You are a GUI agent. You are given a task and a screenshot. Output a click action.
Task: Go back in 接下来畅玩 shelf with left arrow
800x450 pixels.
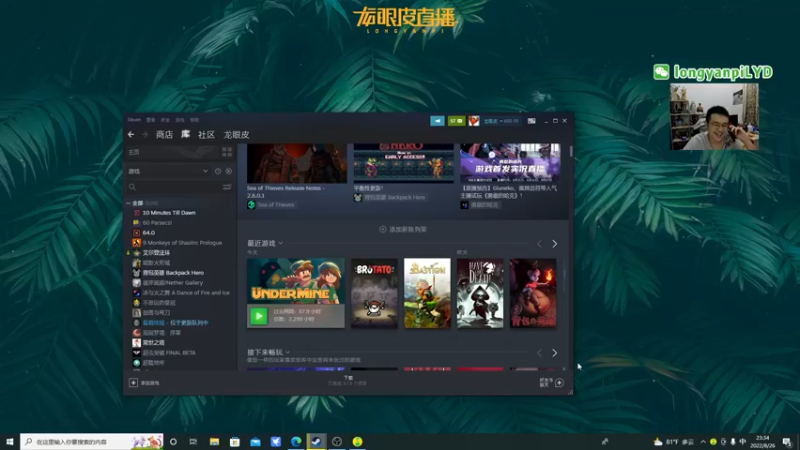click(x=539, y=353)
